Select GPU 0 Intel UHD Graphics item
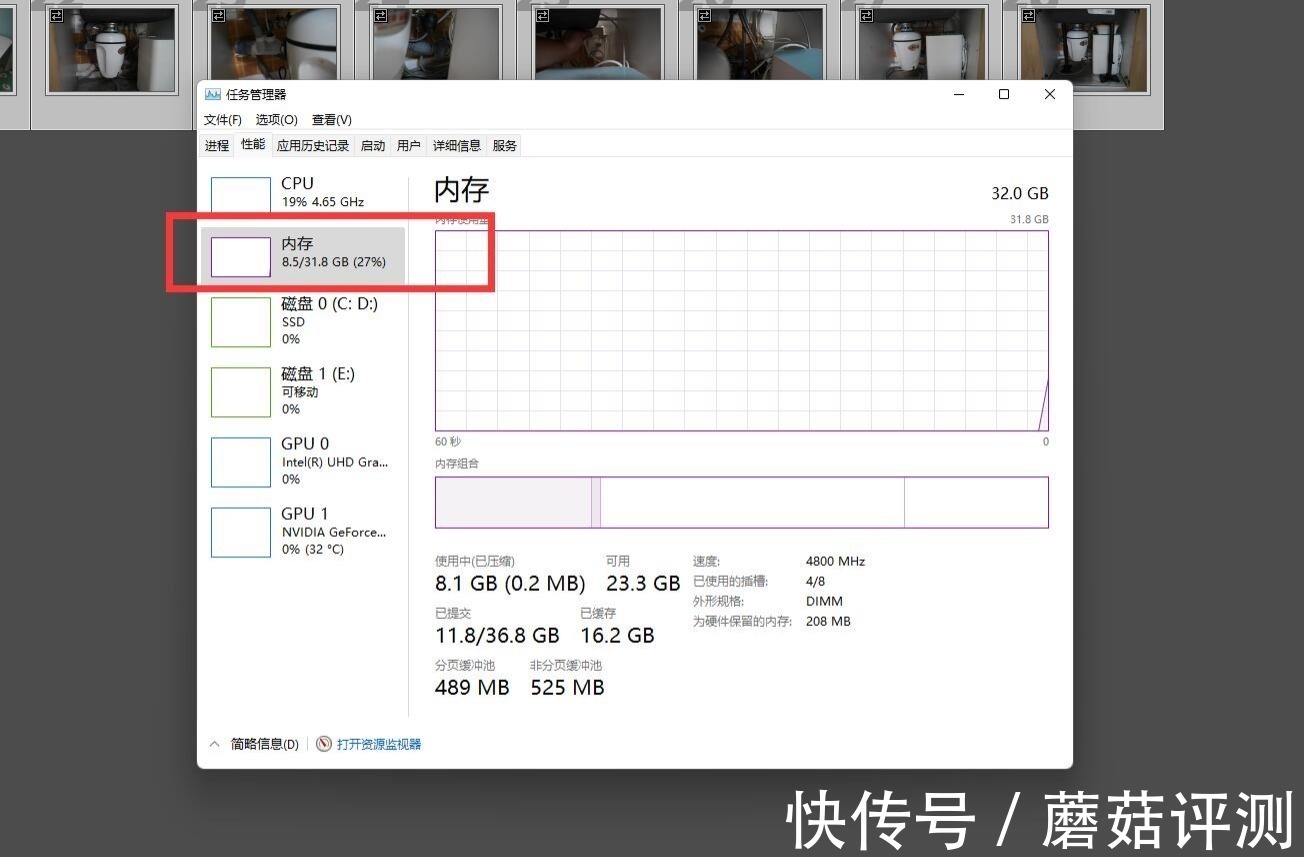The width and height of the screenshot is (1304, 857). [303, 461]
